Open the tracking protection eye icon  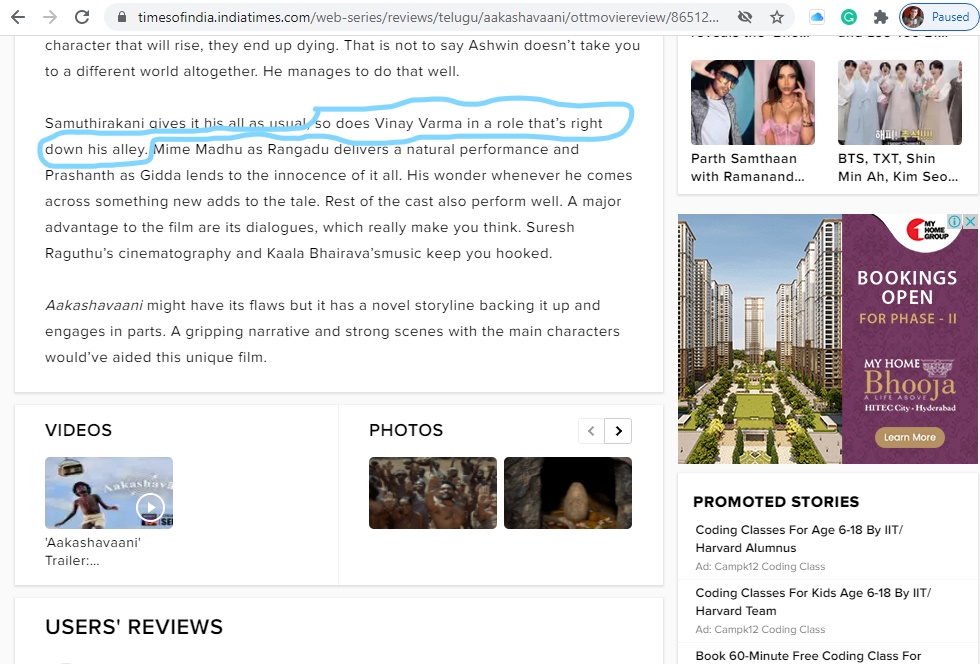point(744,17)
